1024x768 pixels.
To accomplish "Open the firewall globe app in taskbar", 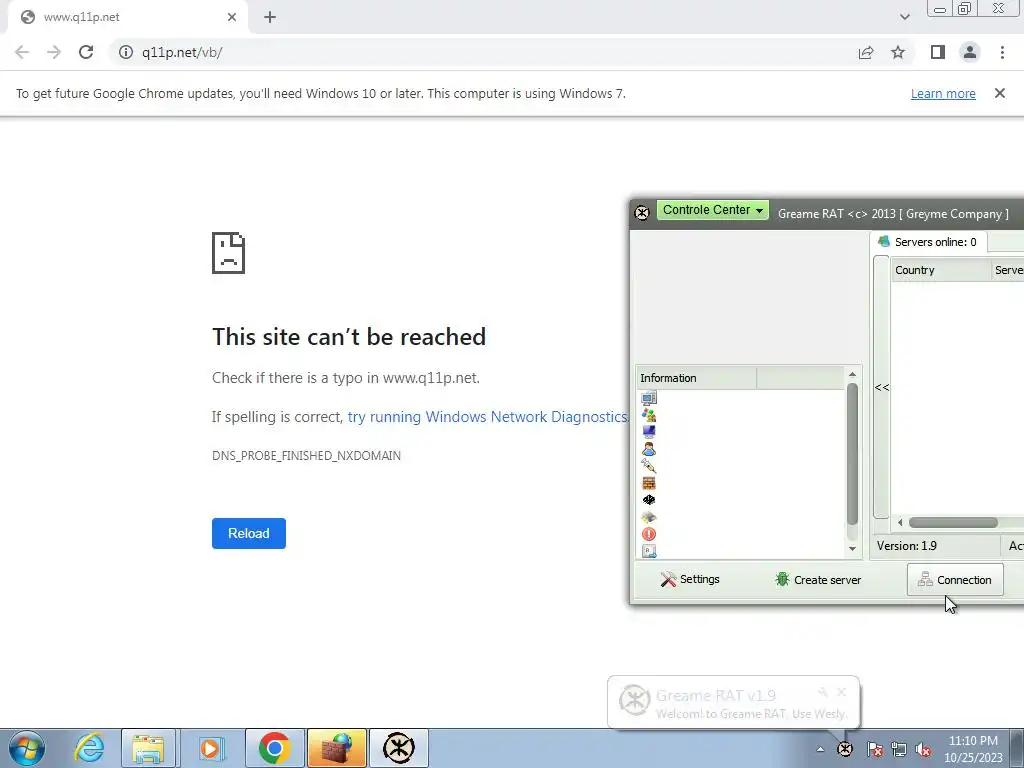I will tap(336, 748).
